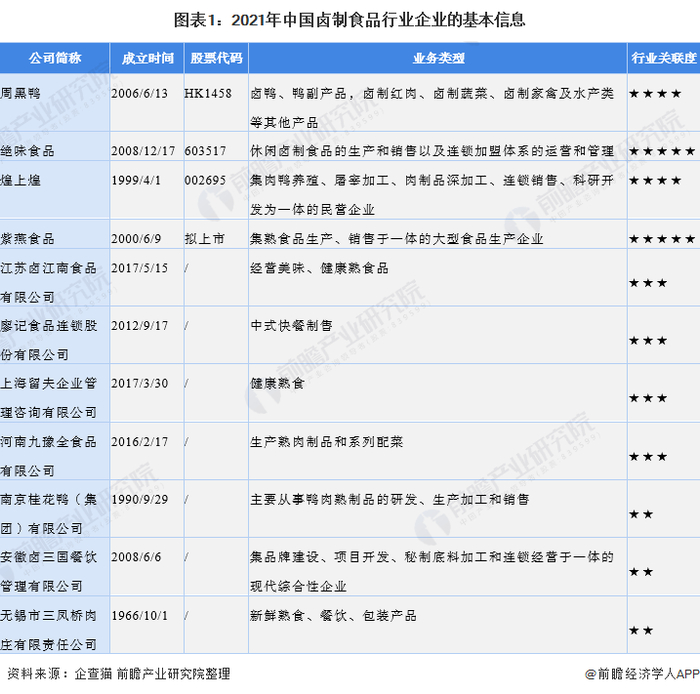Click 绝味食品 business description 休闲卤制食品的生产和销售
700x694 pixels.
[432, 151]
